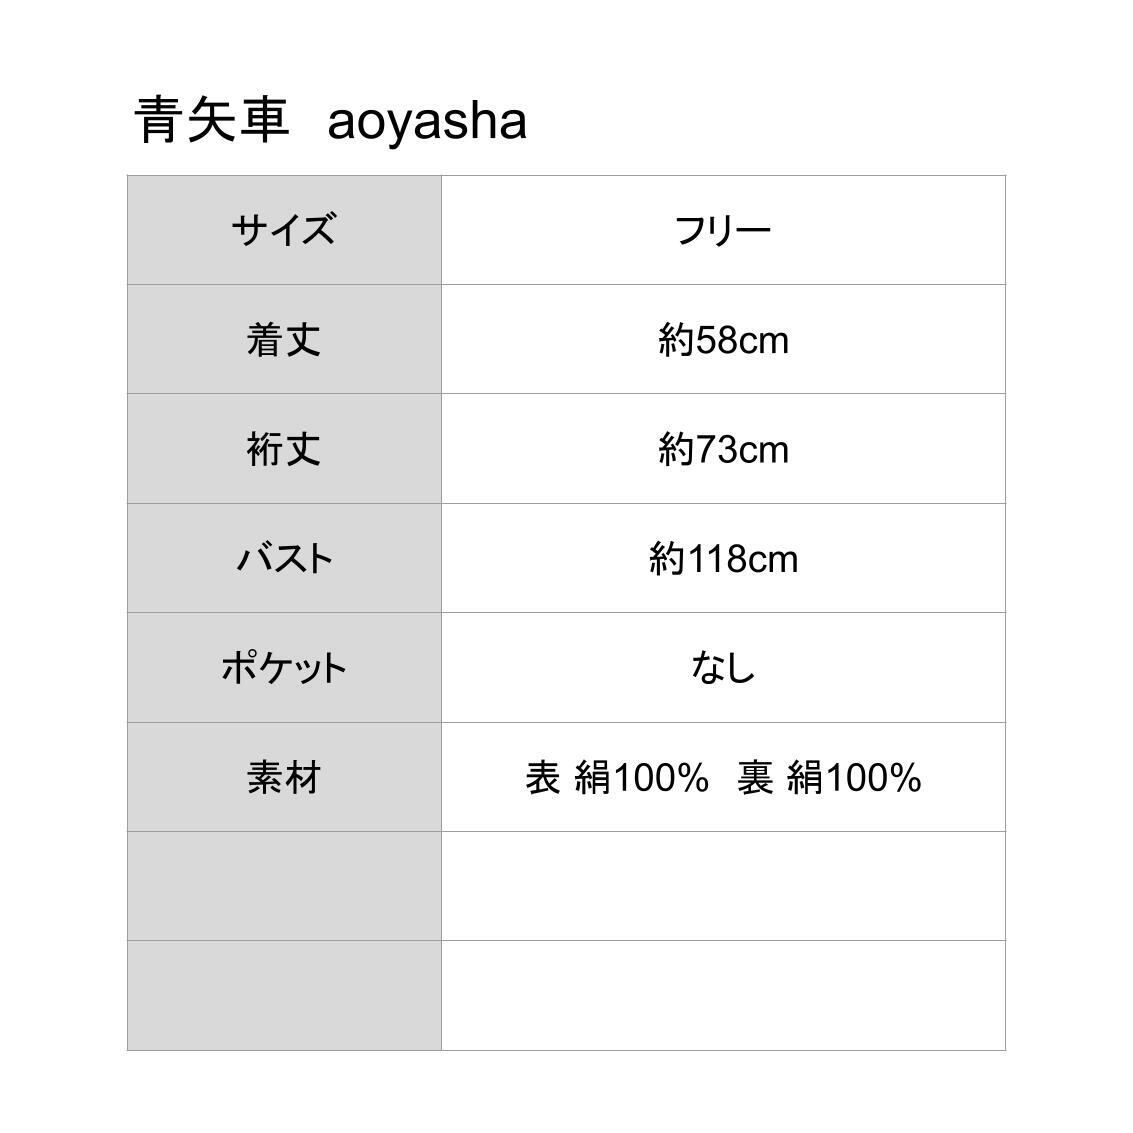Select the ポケット label cell
The width and height of the screenshot is (1133, 1133).
[284, 667]
